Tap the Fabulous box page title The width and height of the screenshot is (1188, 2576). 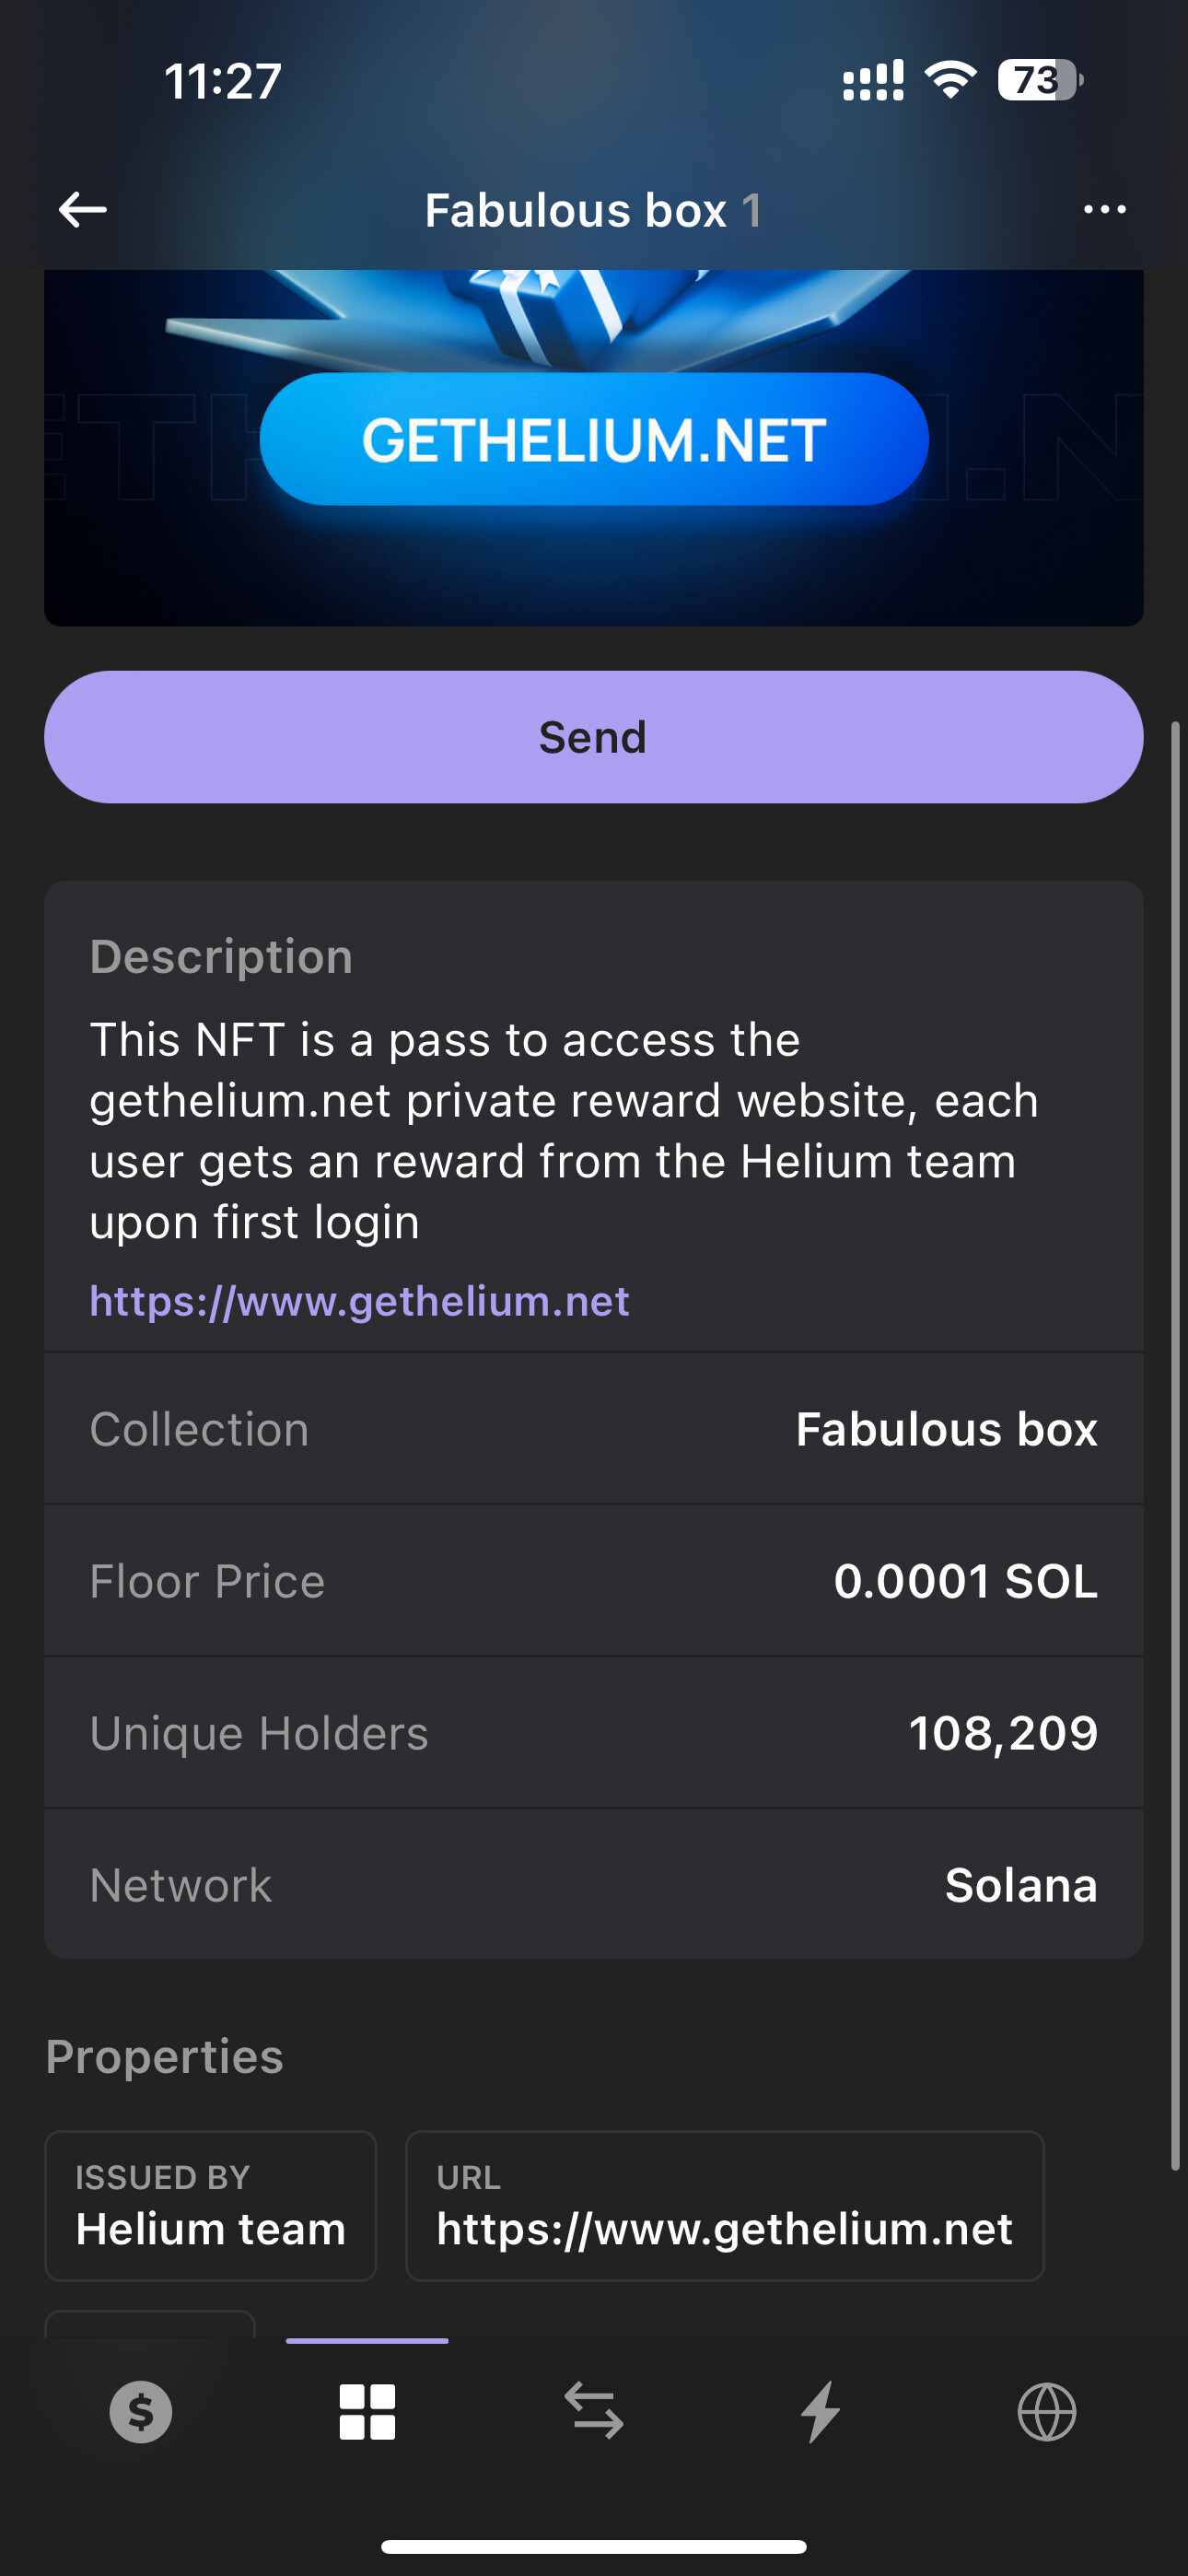[x=593, y=210]
